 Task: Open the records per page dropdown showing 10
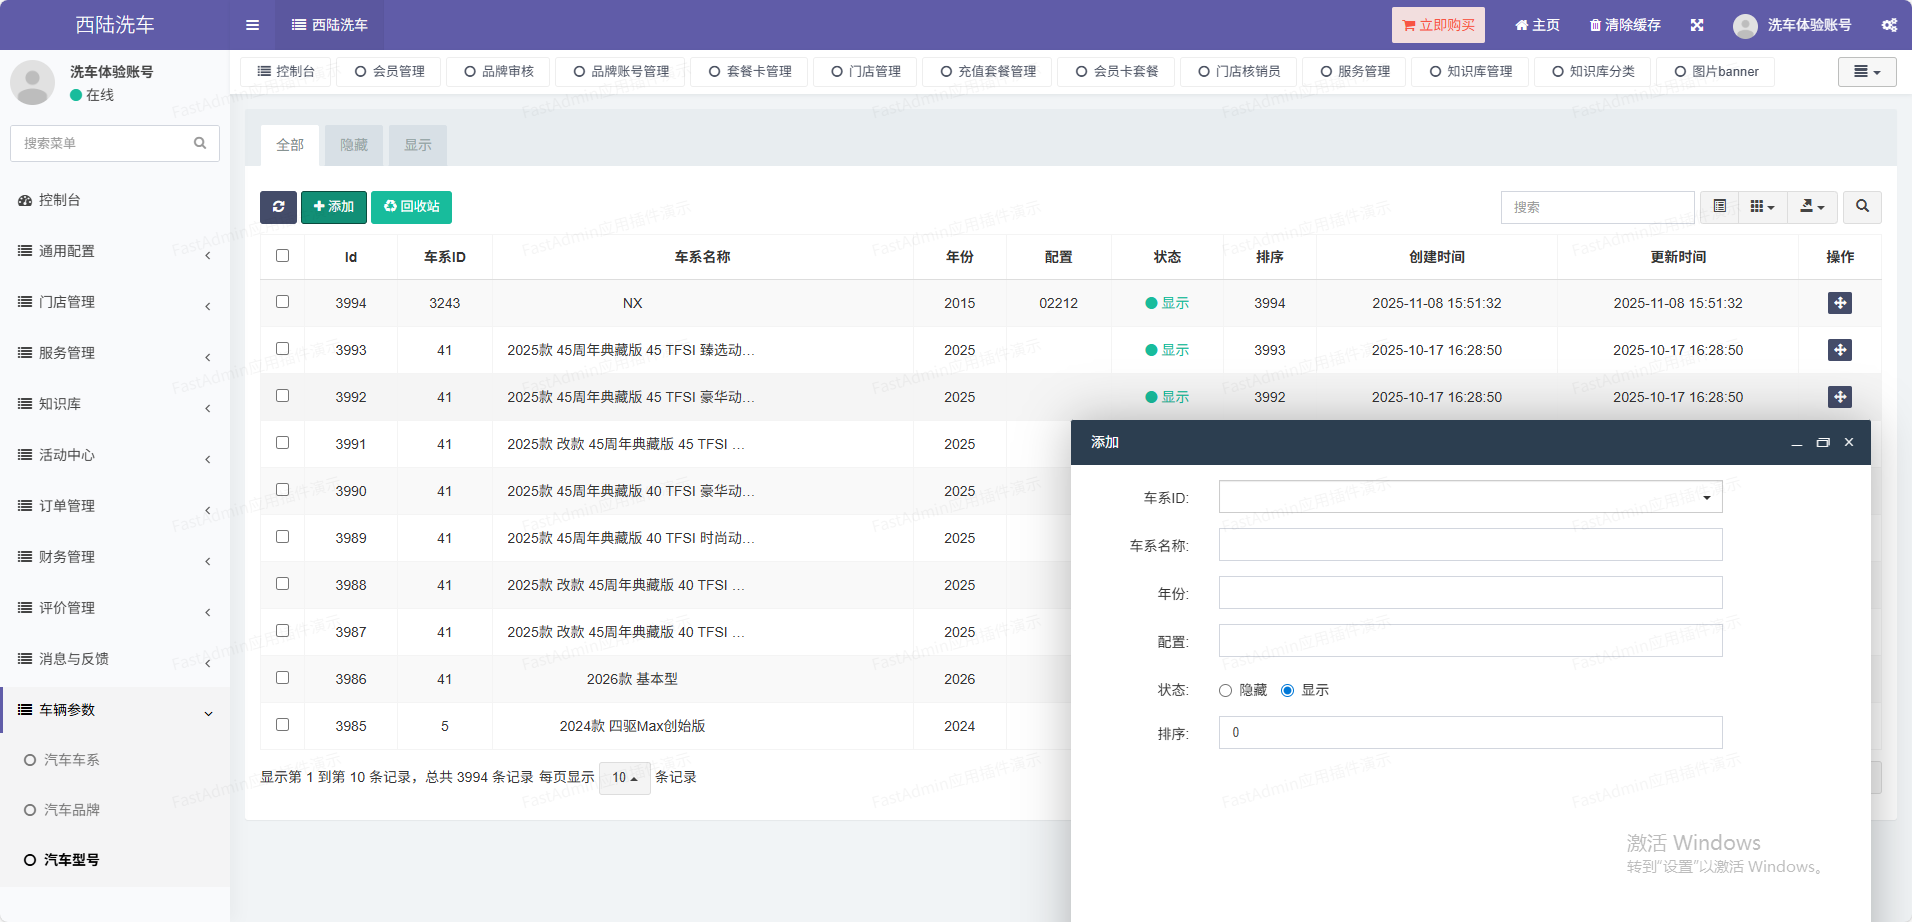pos(624,778)
